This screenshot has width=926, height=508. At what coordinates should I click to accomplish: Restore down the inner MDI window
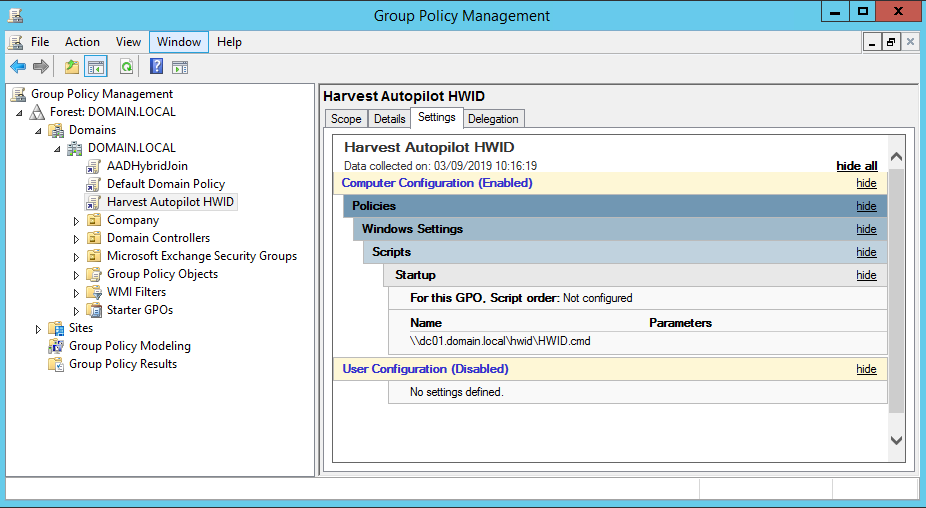tap(891, 42)
